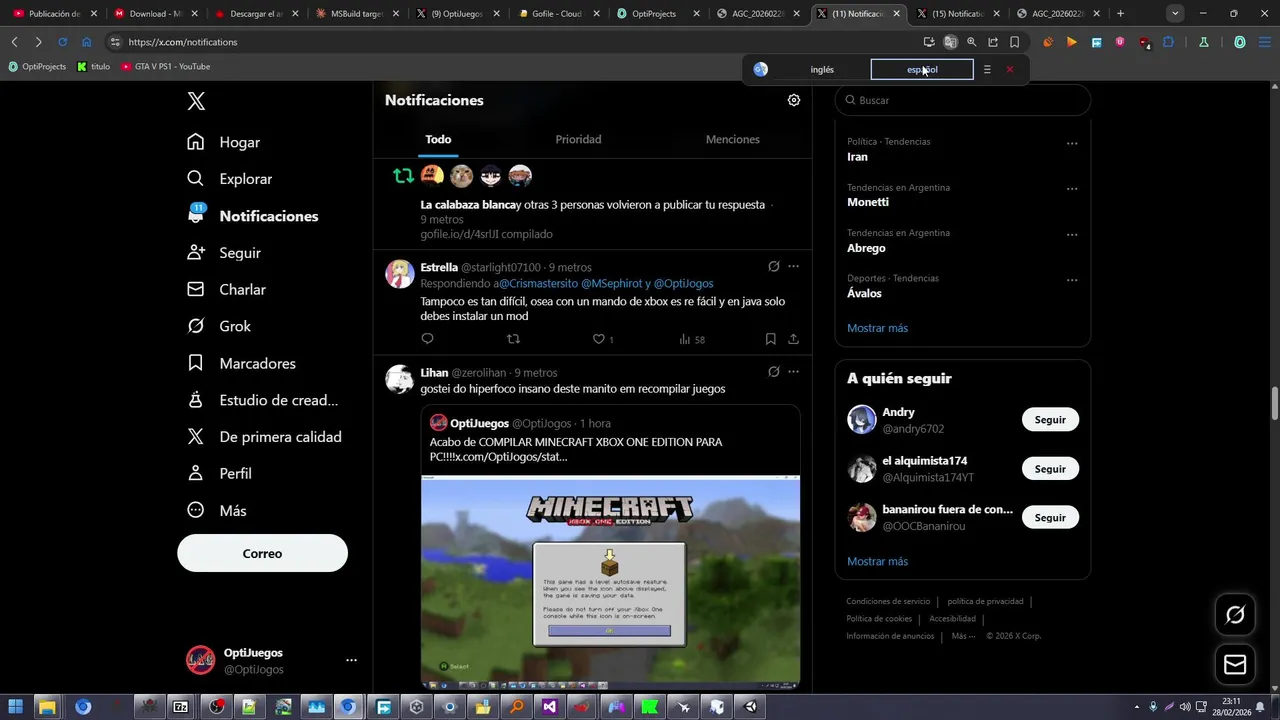The image size is (1280, 720).
Task: Expand Más footer links
Action: click(x=964, y=636)
